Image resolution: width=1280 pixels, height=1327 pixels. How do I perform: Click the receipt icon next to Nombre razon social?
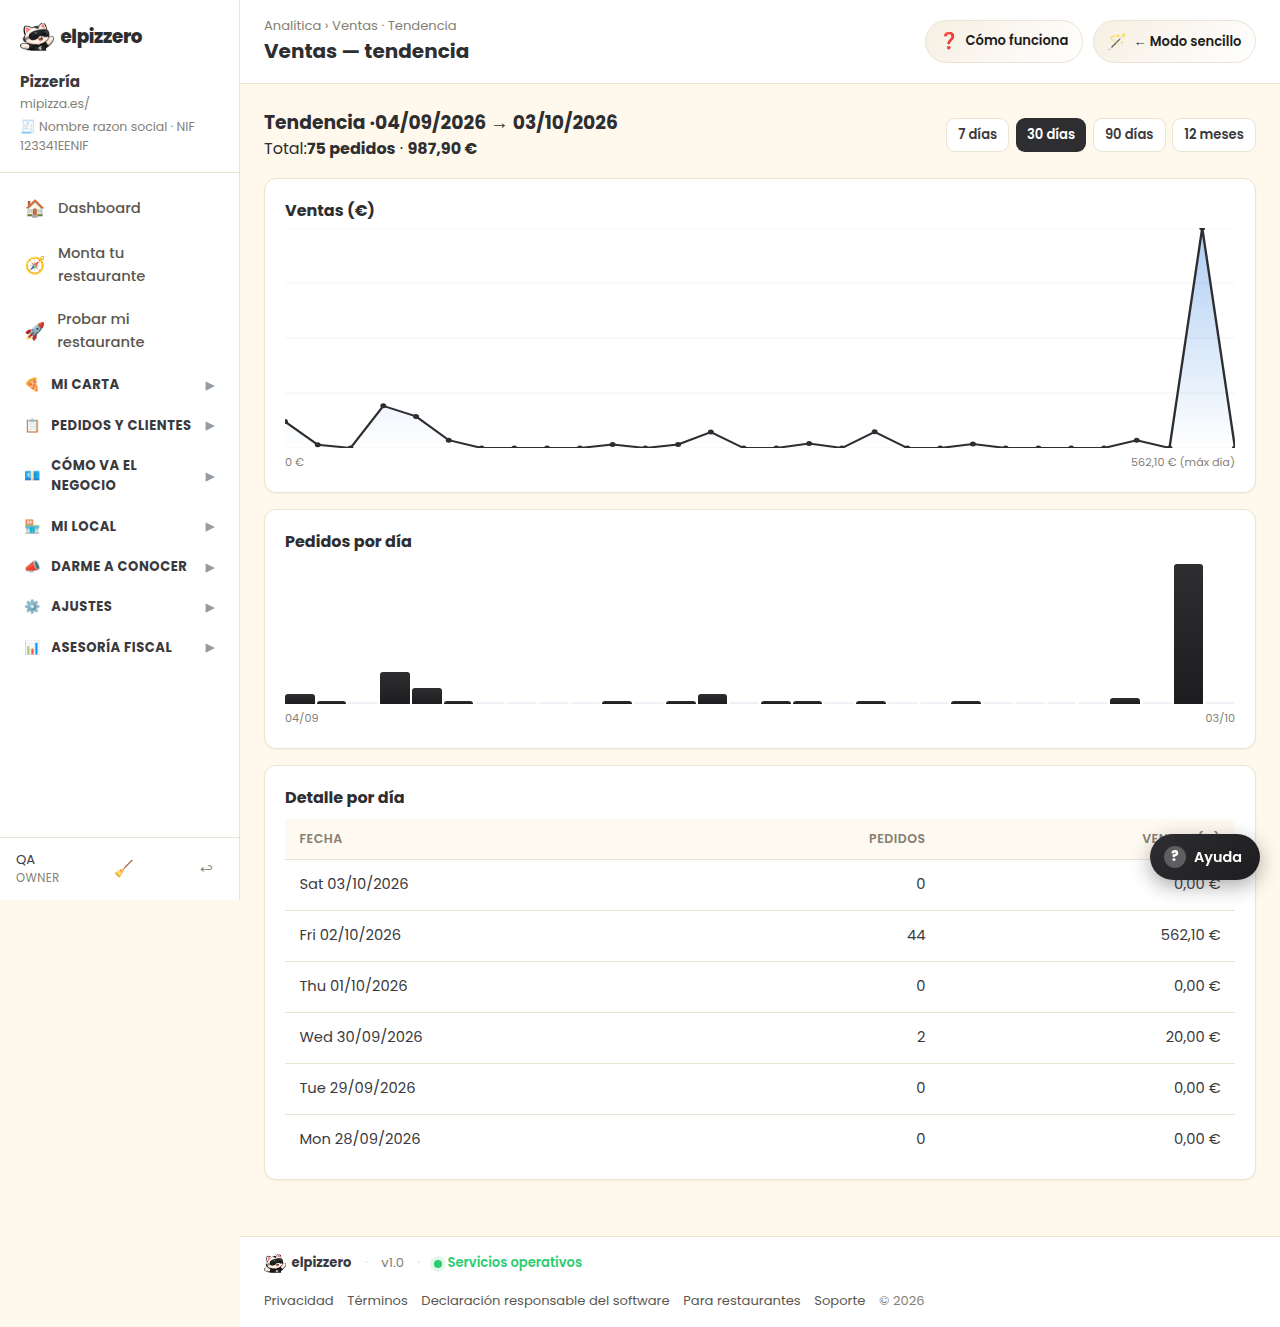tap(27, 127)
